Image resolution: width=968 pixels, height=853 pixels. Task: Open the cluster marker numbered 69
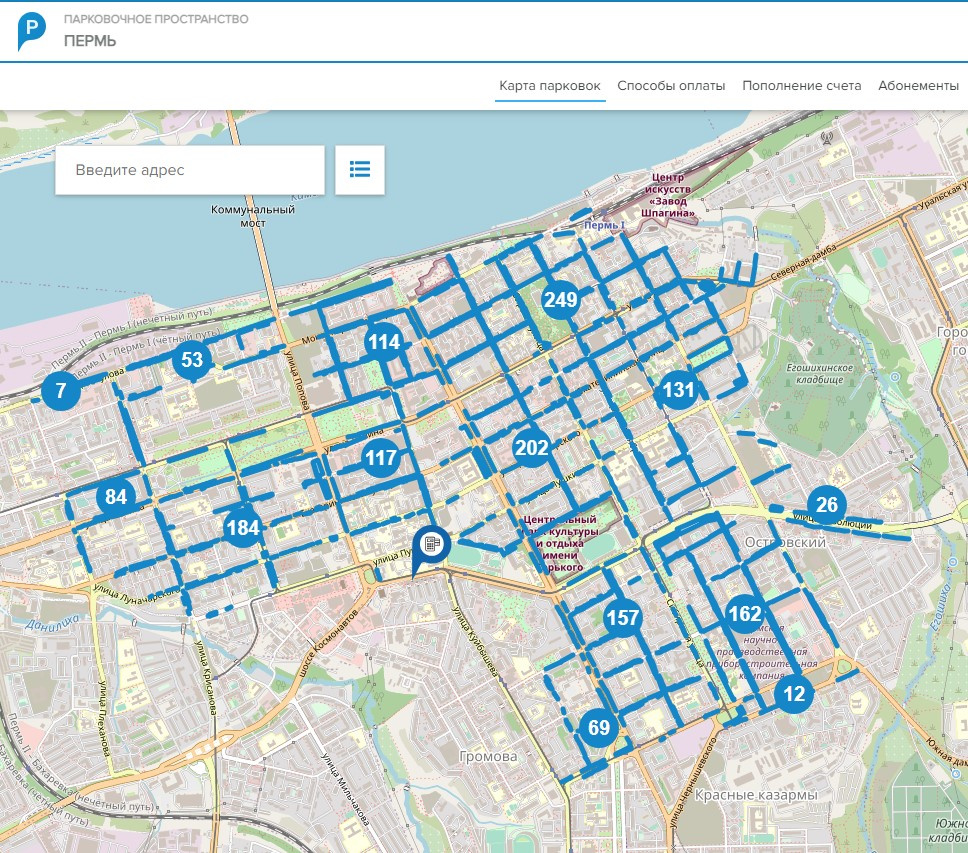pyautogui.click(x=599, y=728)
